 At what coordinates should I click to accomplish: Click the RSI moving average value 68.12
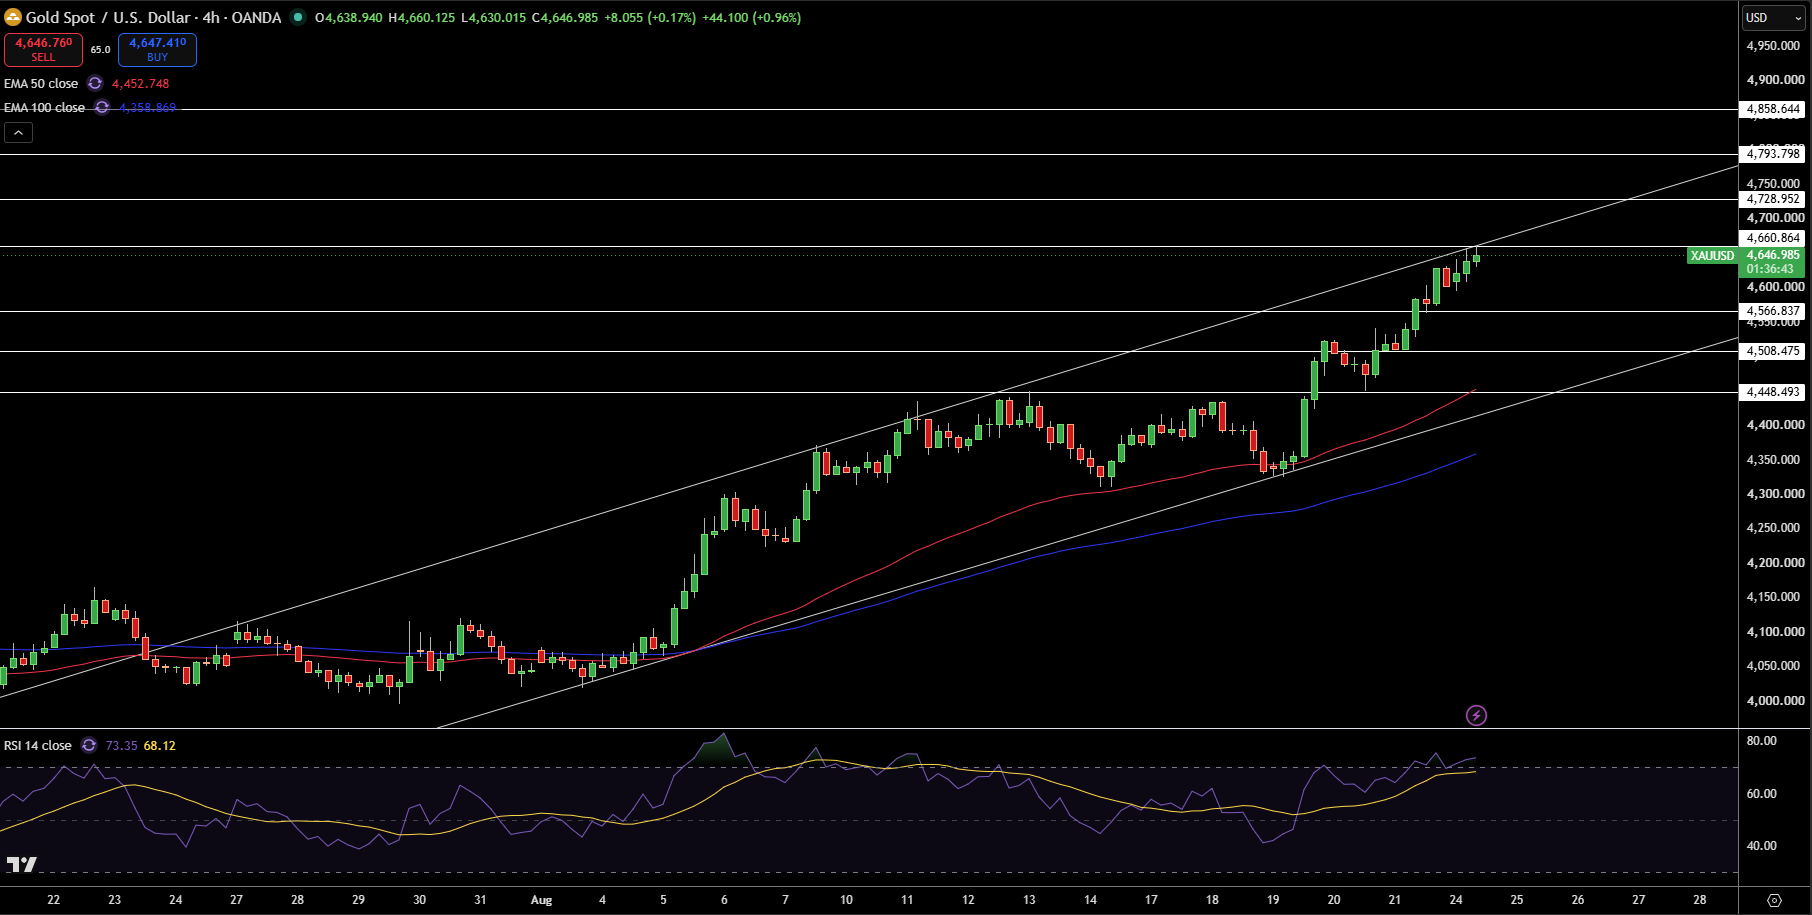click(x=159, y=745)
